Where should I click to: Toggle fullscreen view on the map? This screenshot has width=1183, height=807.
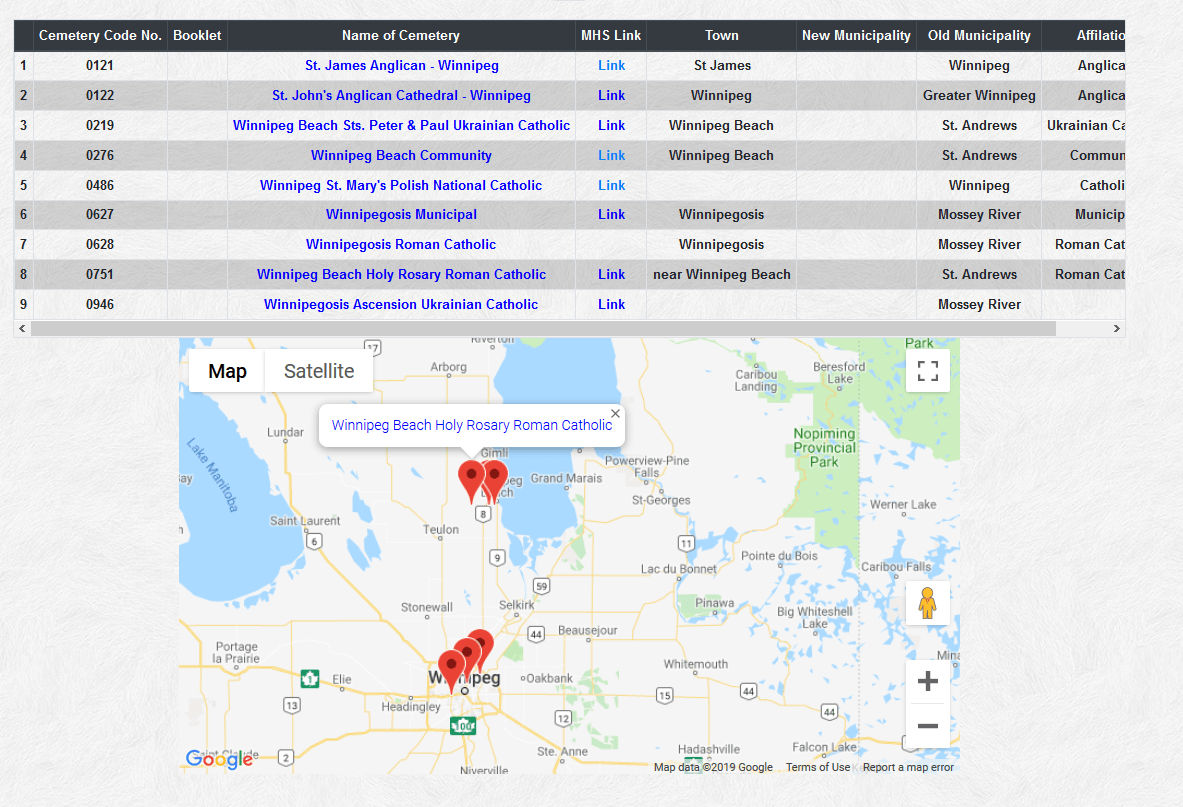(x=927, y=371)
